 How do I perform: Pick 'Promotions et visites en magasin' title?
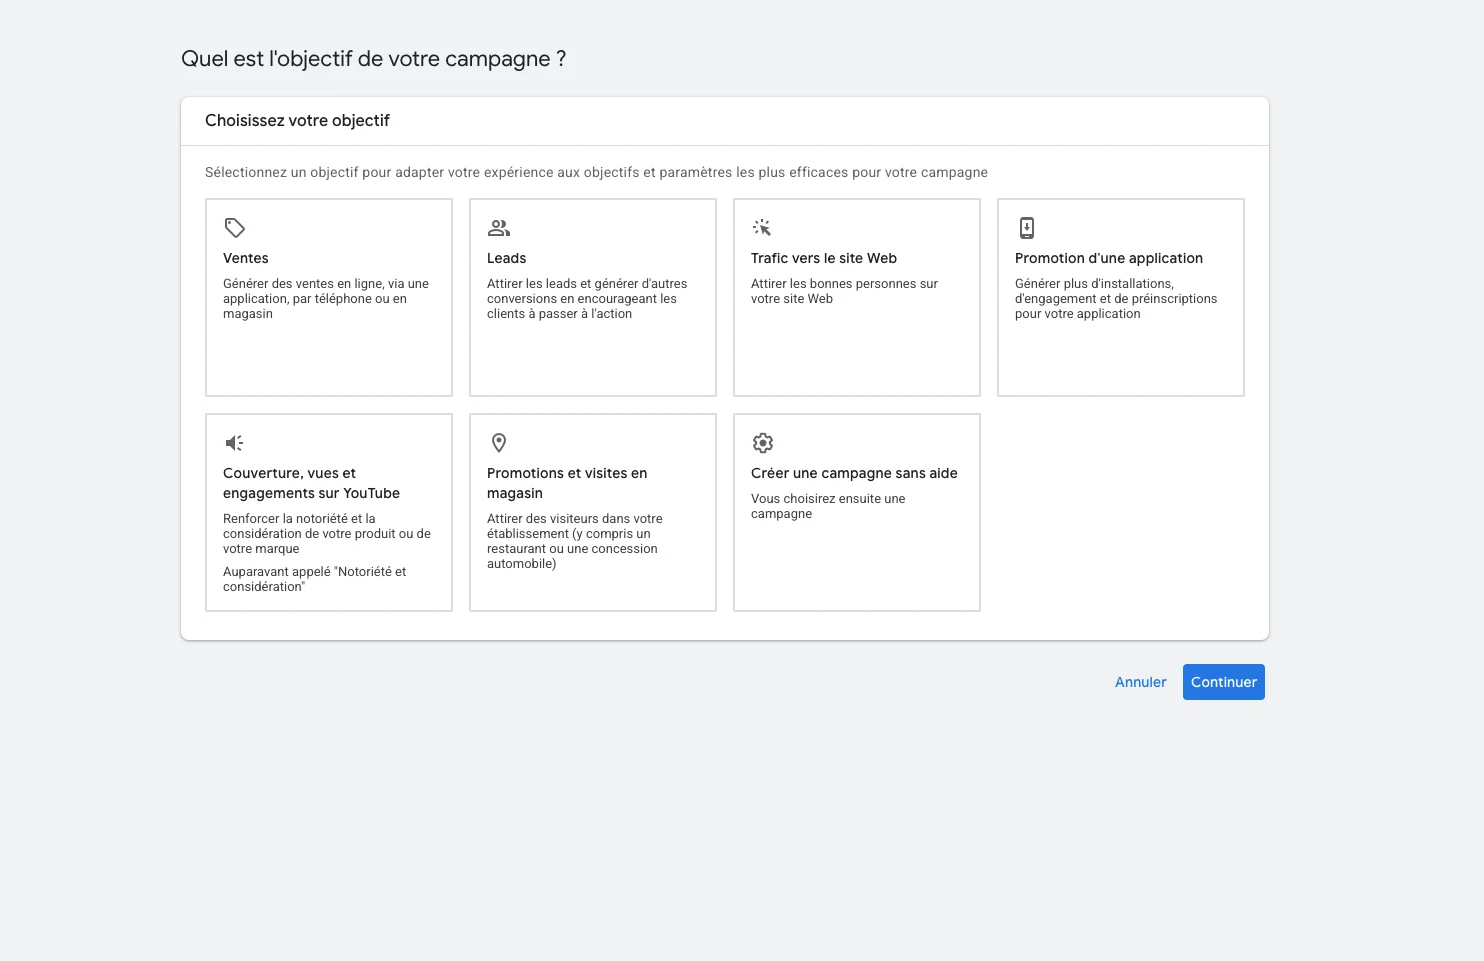567,483
